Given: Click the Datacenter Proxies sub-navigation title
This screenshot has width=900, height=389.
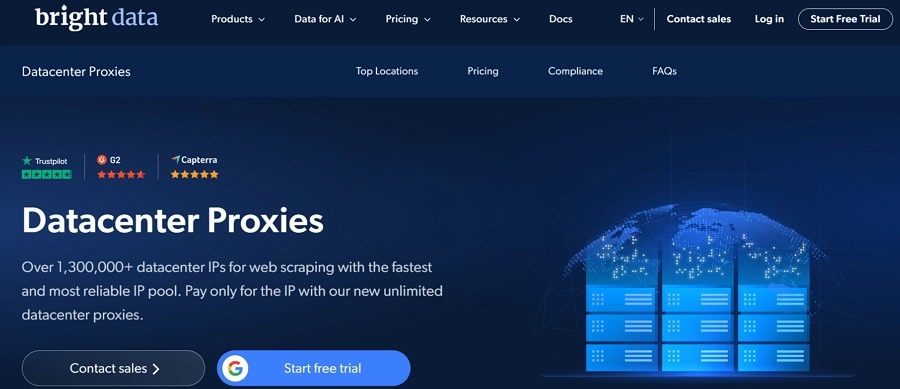Looking at the screenshot, I should tap(76, 72).
